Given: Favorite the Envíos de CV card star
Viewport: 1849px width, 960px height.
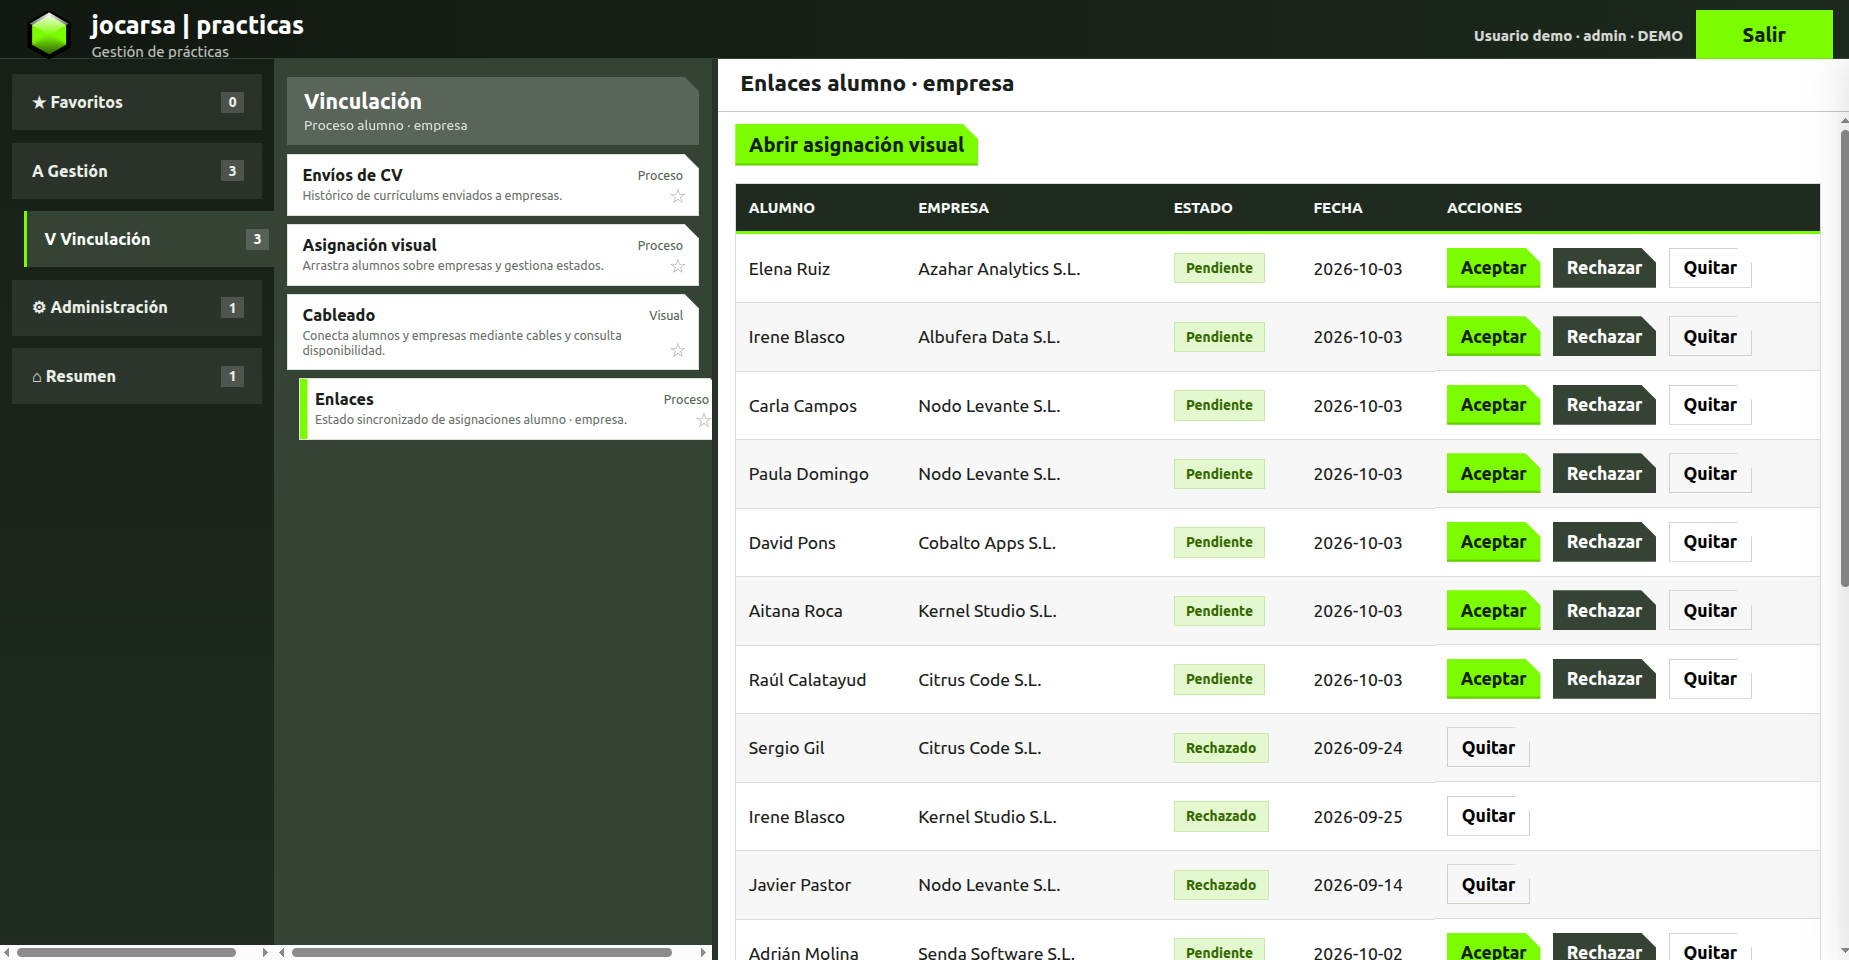Looking at the screenshot, I should 678,196.
